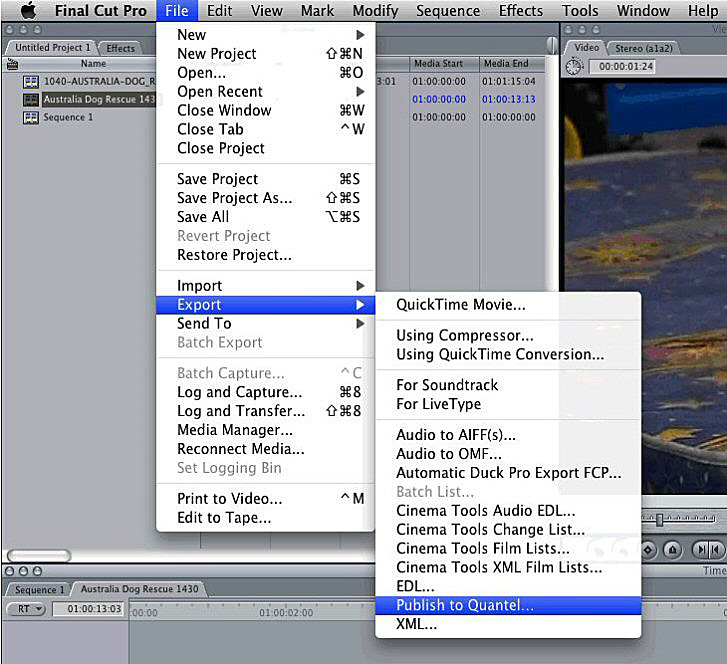Image resolution: width=727 pixels, height=664 pixels.
Task: Select Australia Dog Rescue sequence icon
Action: click(x=31, y=100)
